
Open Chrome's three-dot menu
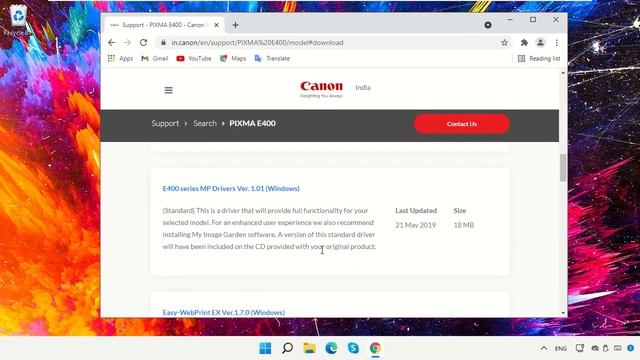556,42
